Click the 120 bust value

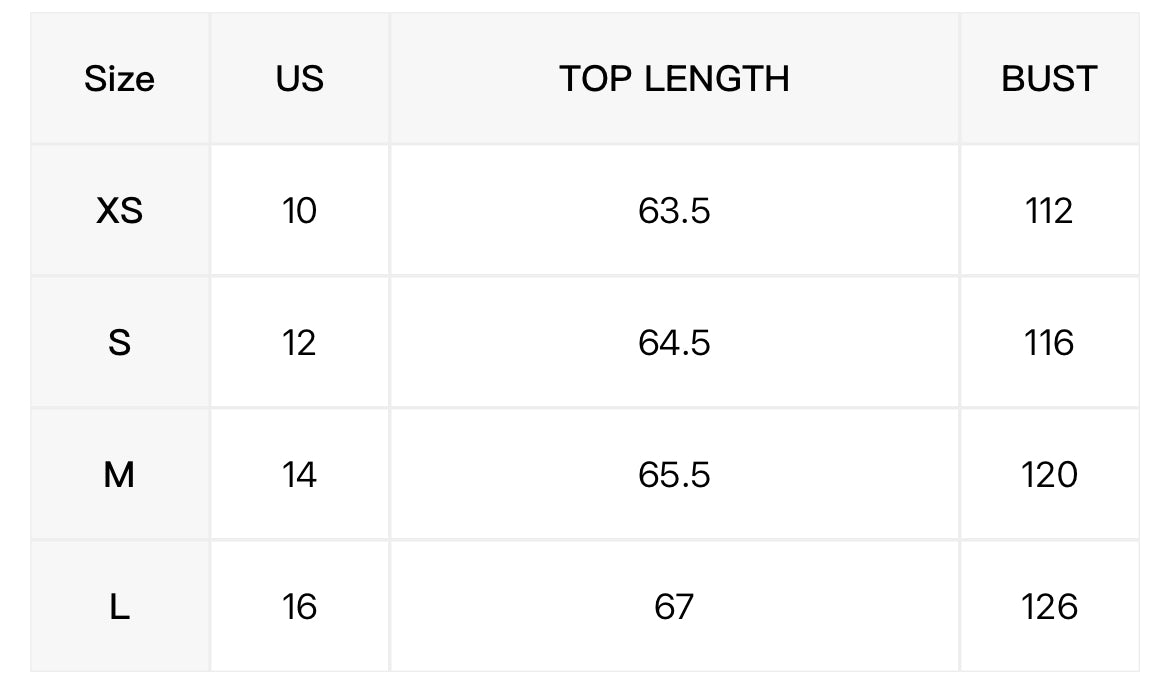point(1049,474)
